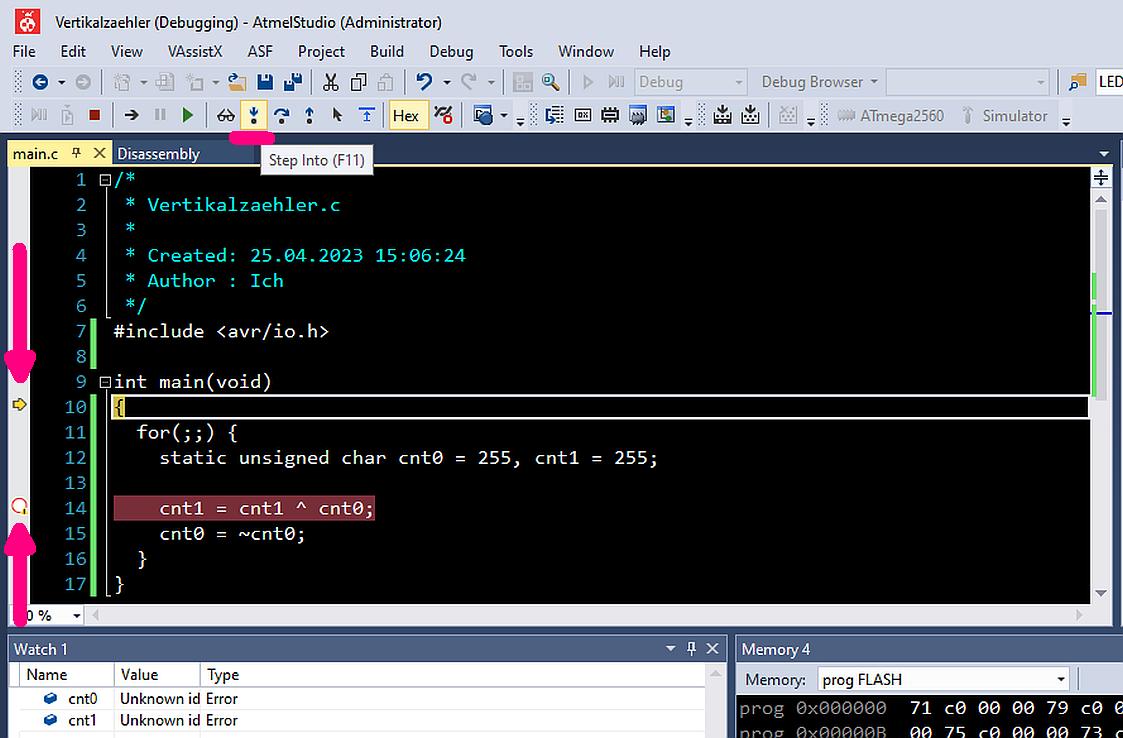Open the debug windows dropdown arrow
1123x738 pixels.
click(x=504, y=115)
